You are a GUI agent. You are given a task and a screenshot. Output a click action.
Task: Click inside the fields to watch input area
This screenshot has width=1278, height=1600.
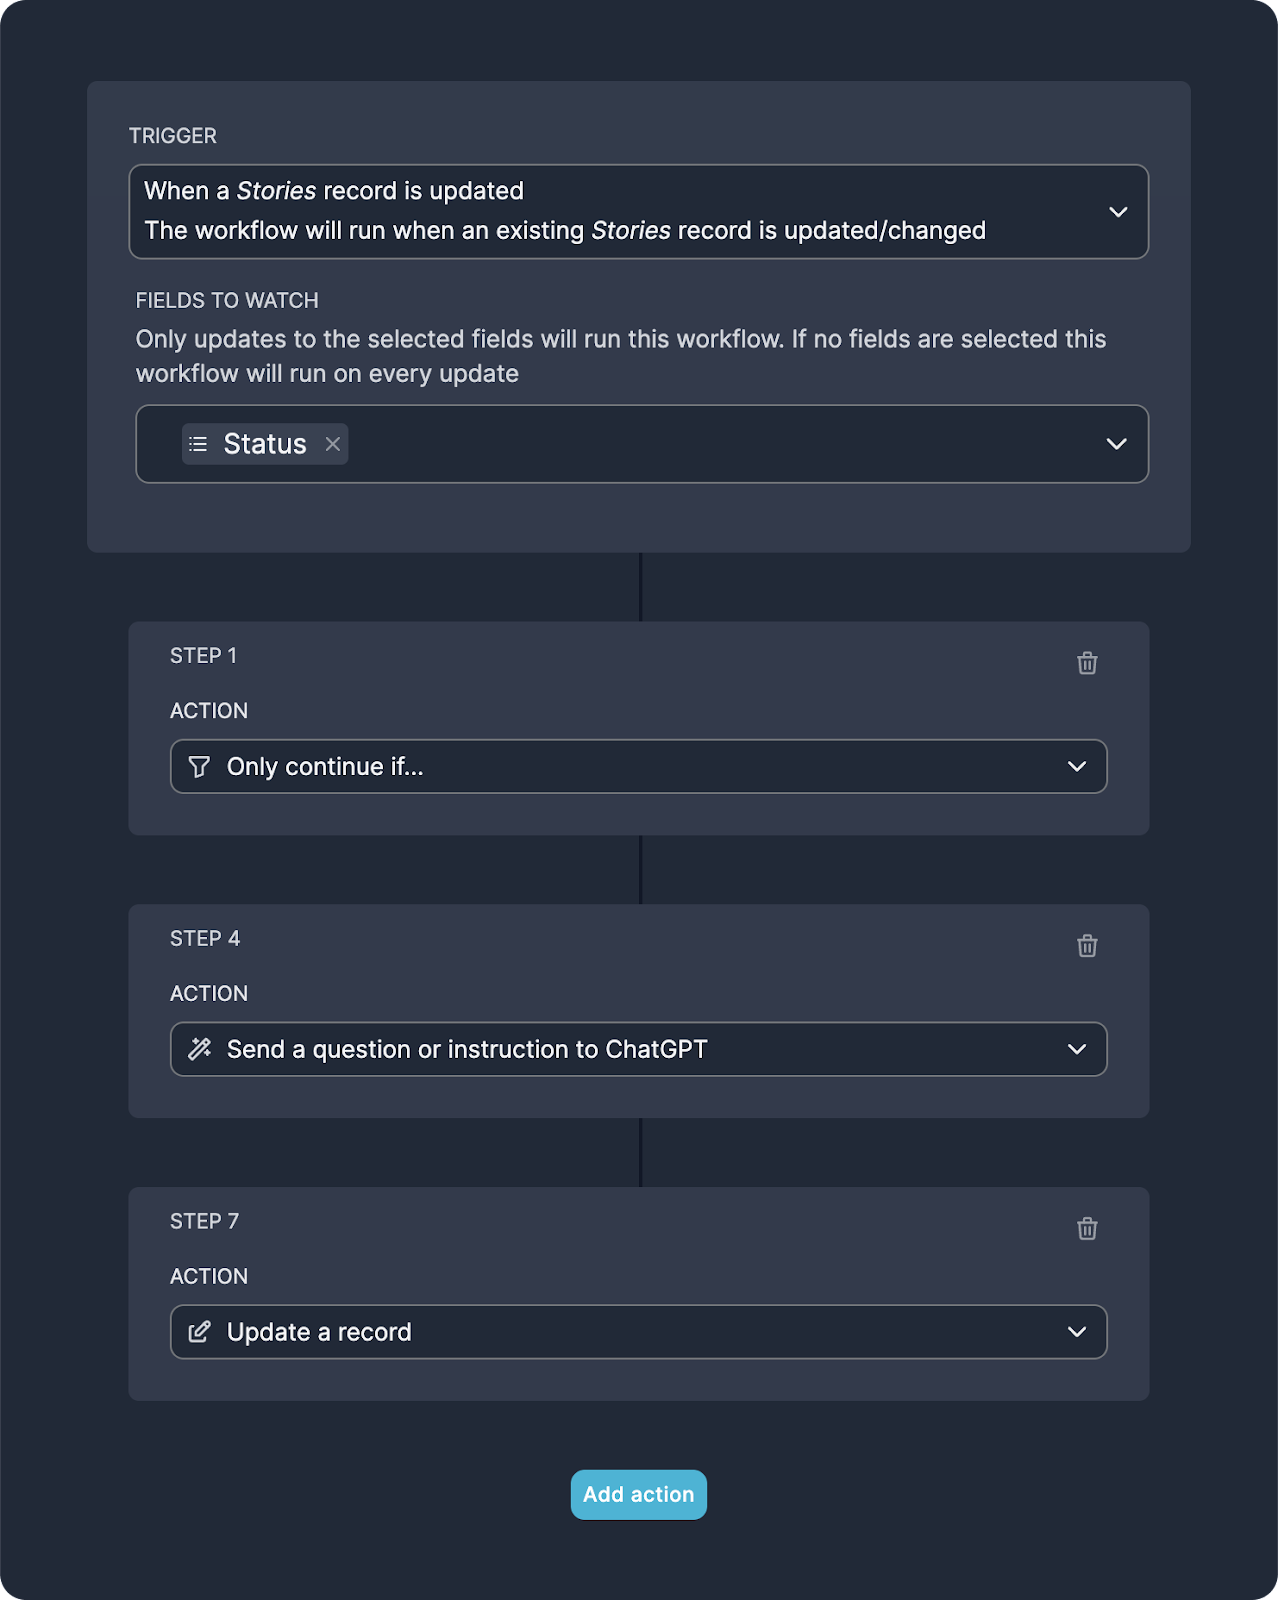coord(700,444)
